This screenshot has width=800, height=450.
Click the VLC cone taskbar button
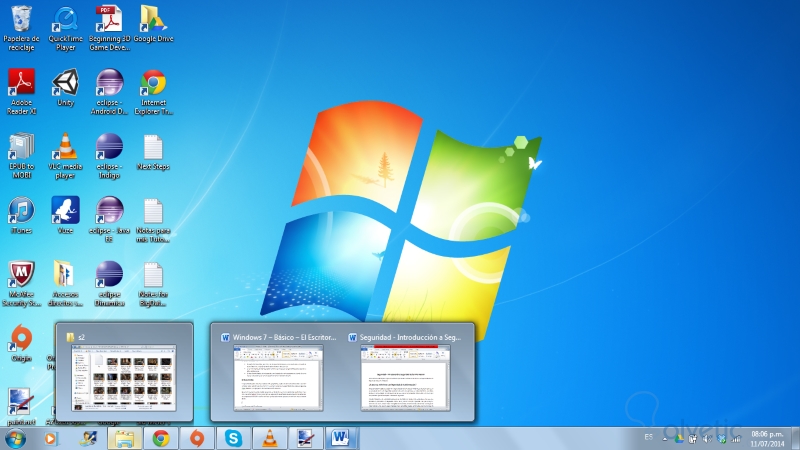pos(269,439)
